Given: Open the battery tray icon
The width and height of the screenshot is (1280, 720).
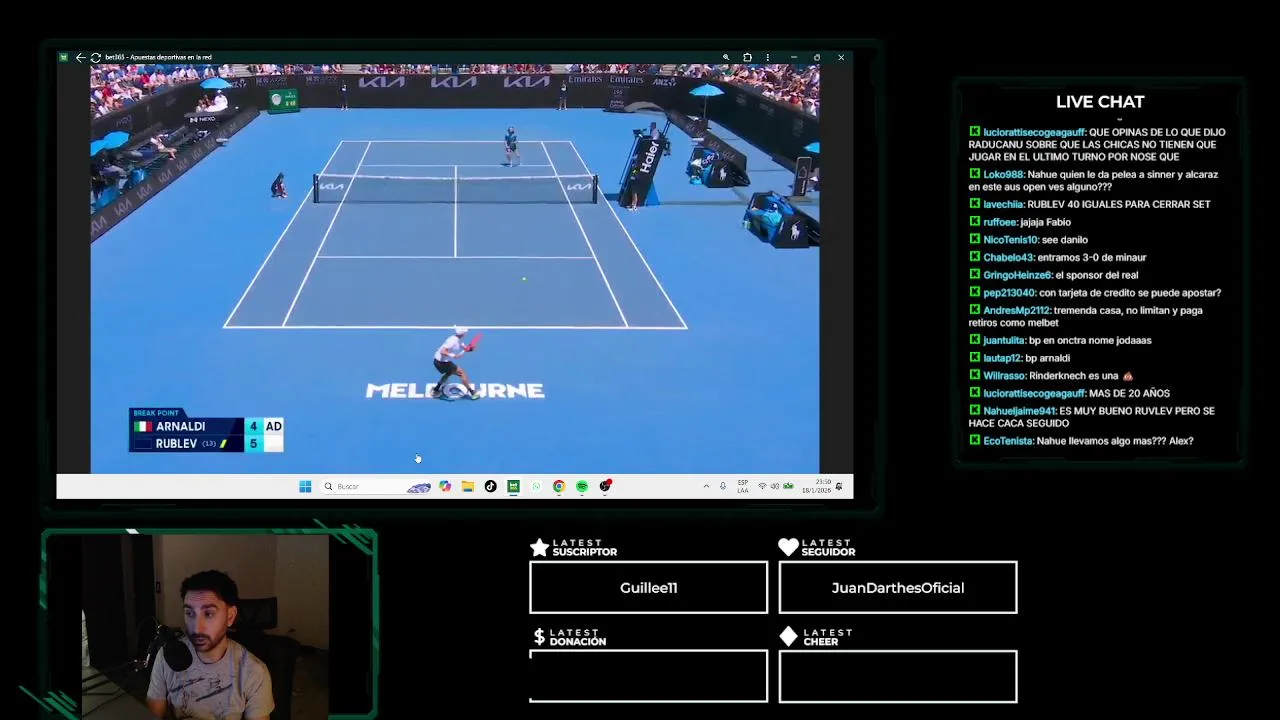Looking at the screenshot, I should [x=788, y=486].
